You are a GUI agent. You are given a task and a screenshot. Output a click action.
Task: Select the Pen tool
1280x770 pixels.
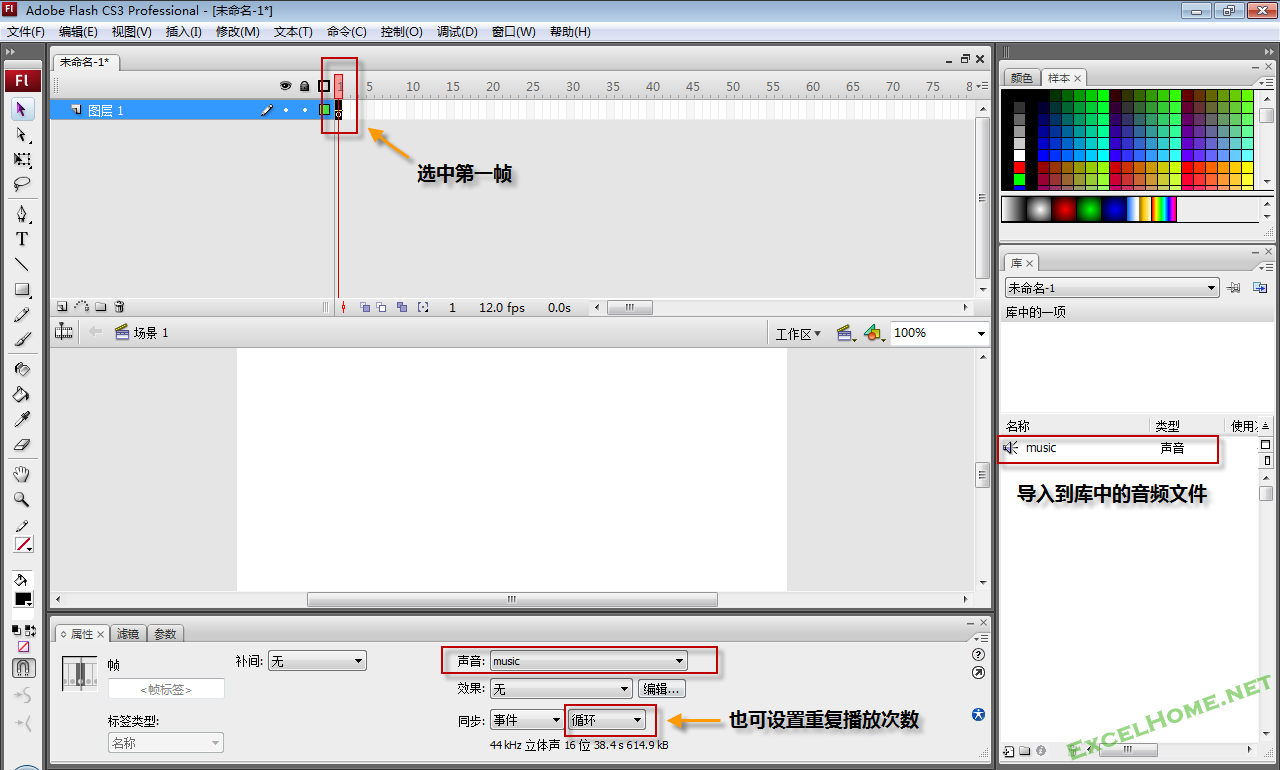coord(22,214)
